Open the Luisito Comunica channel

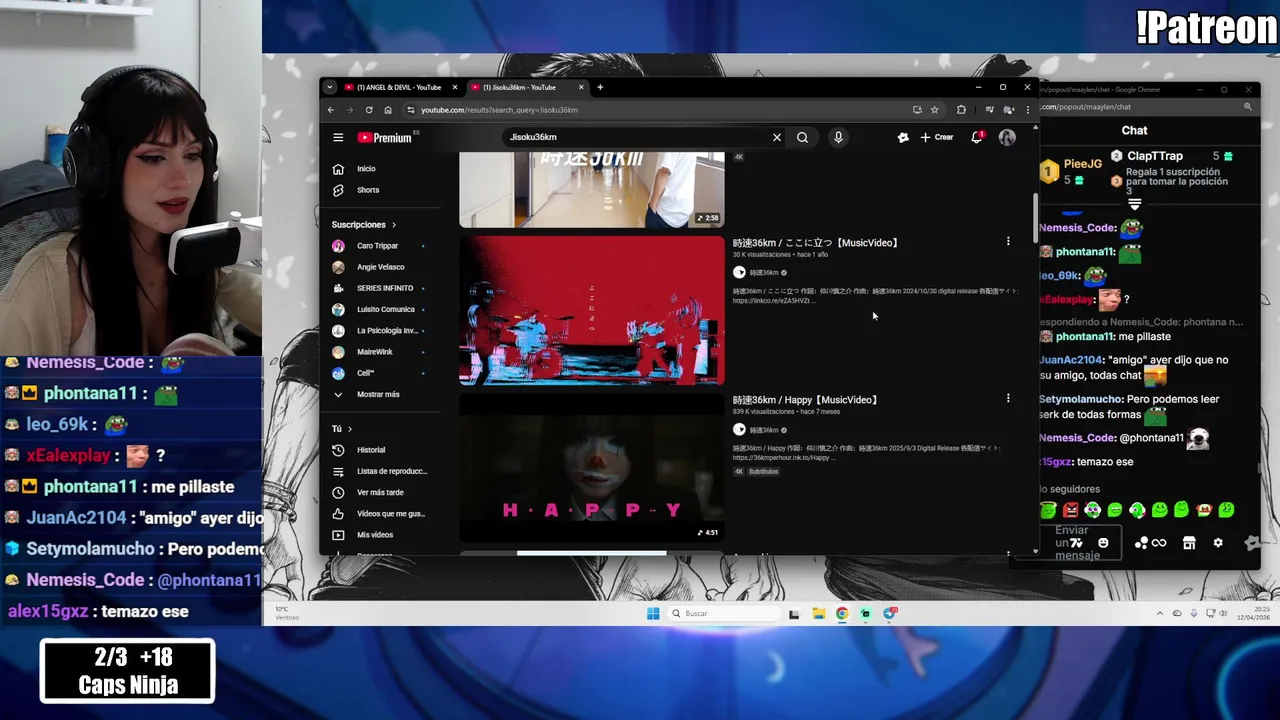point(385,309)
